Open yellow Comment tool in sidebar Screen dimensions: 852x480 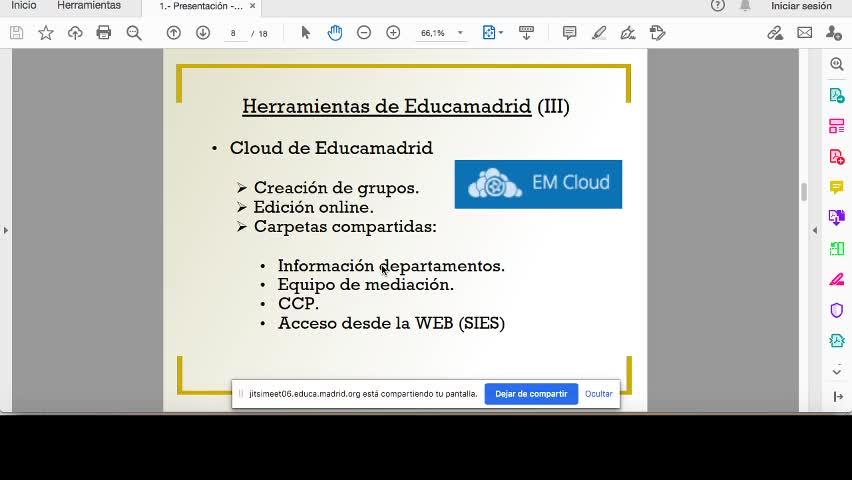837,188
